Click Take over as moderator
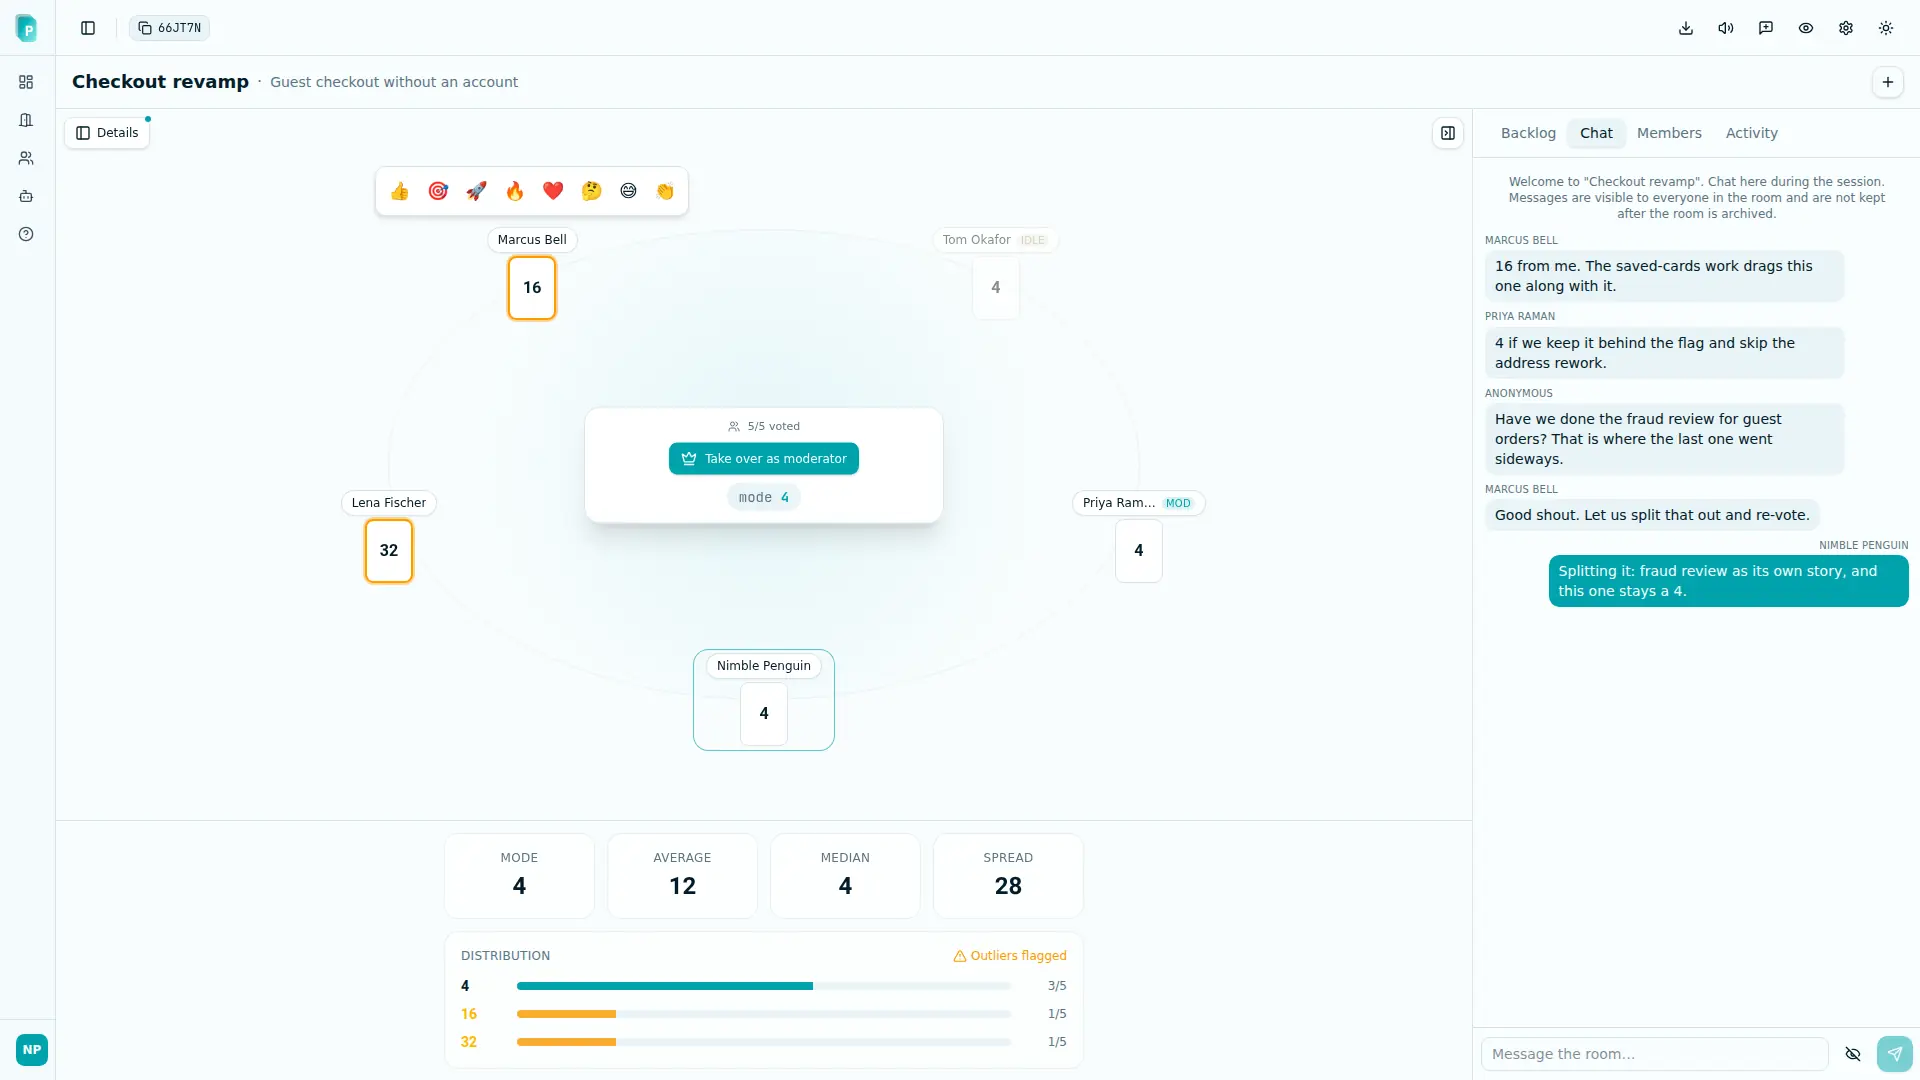1920x1080 pixels. point(764,459)
